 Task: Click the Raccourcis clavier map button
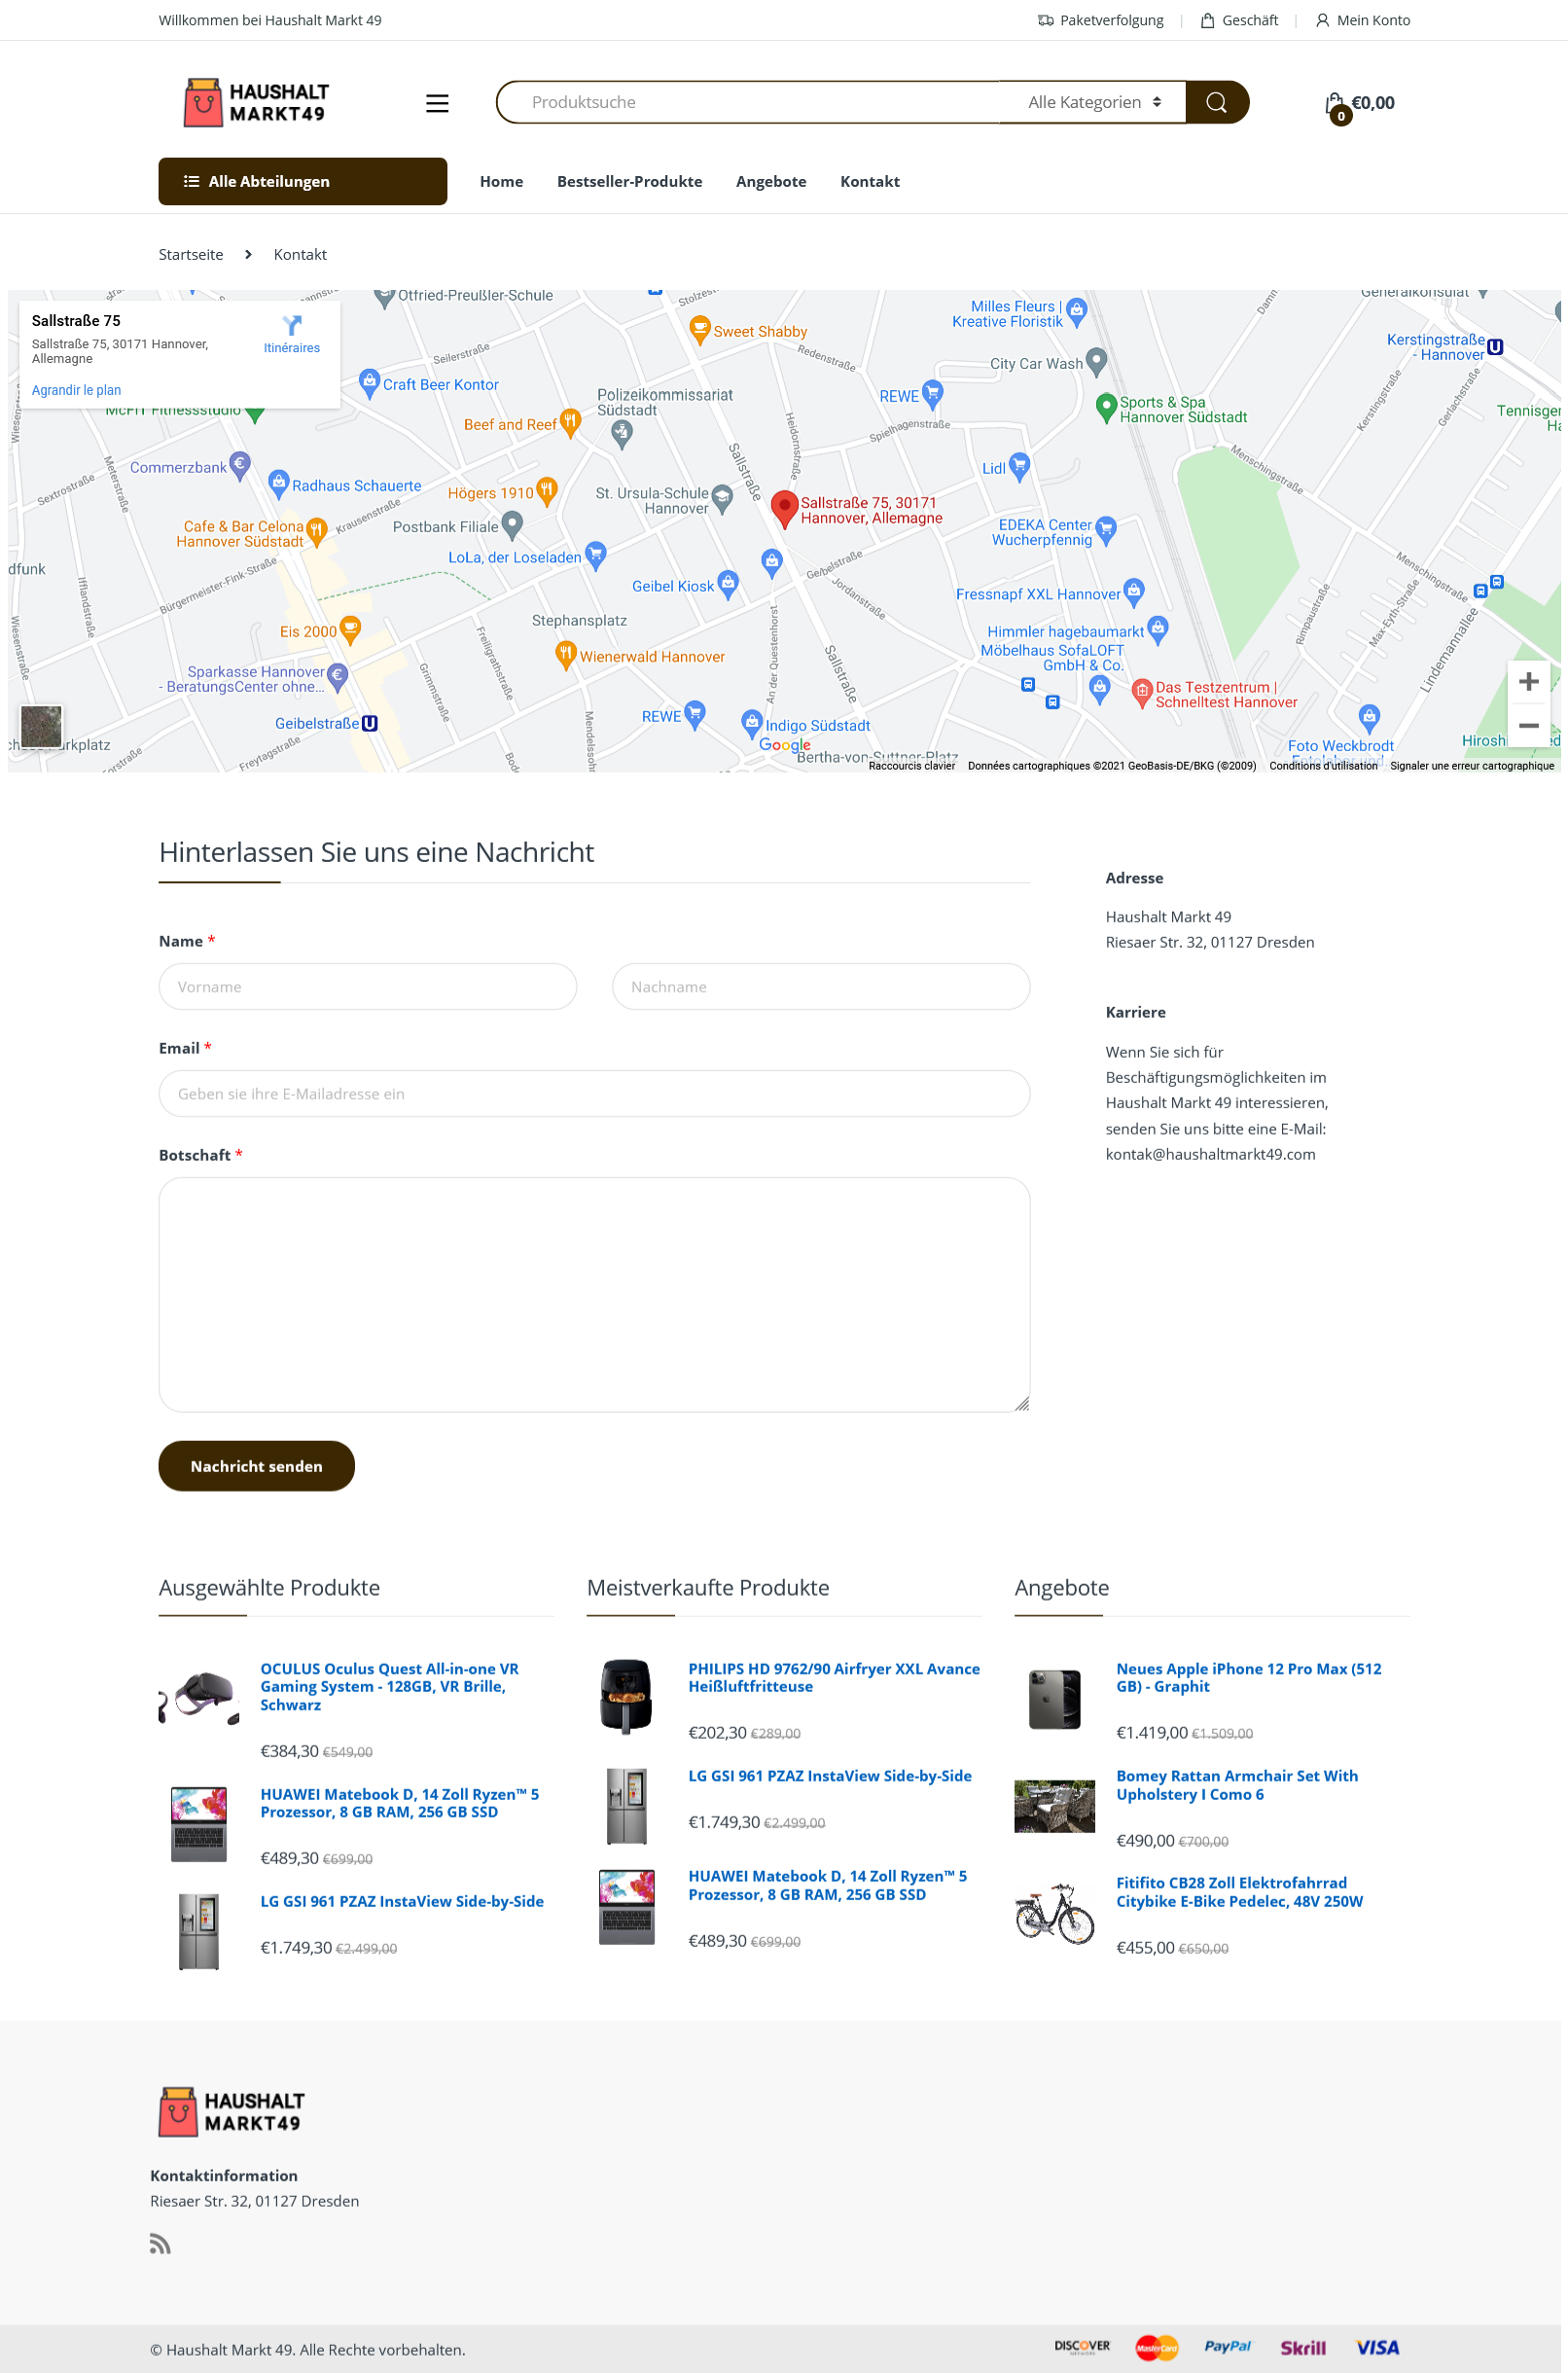point(911,765)
